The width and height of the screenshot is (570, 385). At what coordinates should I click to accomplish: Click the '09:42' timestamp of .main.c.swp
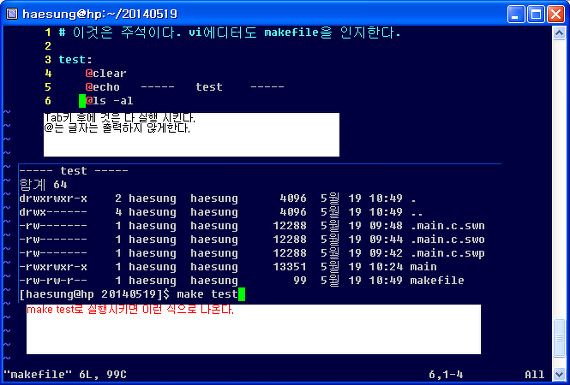coord(386,253)
